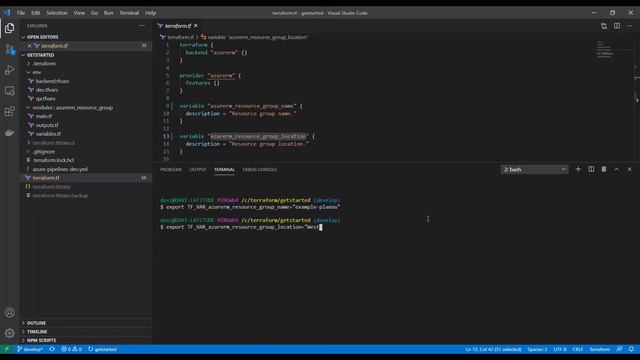This screenshot has width=640, height=360.
Task: Expand the Outline section
Action: (x=36, y=323)
